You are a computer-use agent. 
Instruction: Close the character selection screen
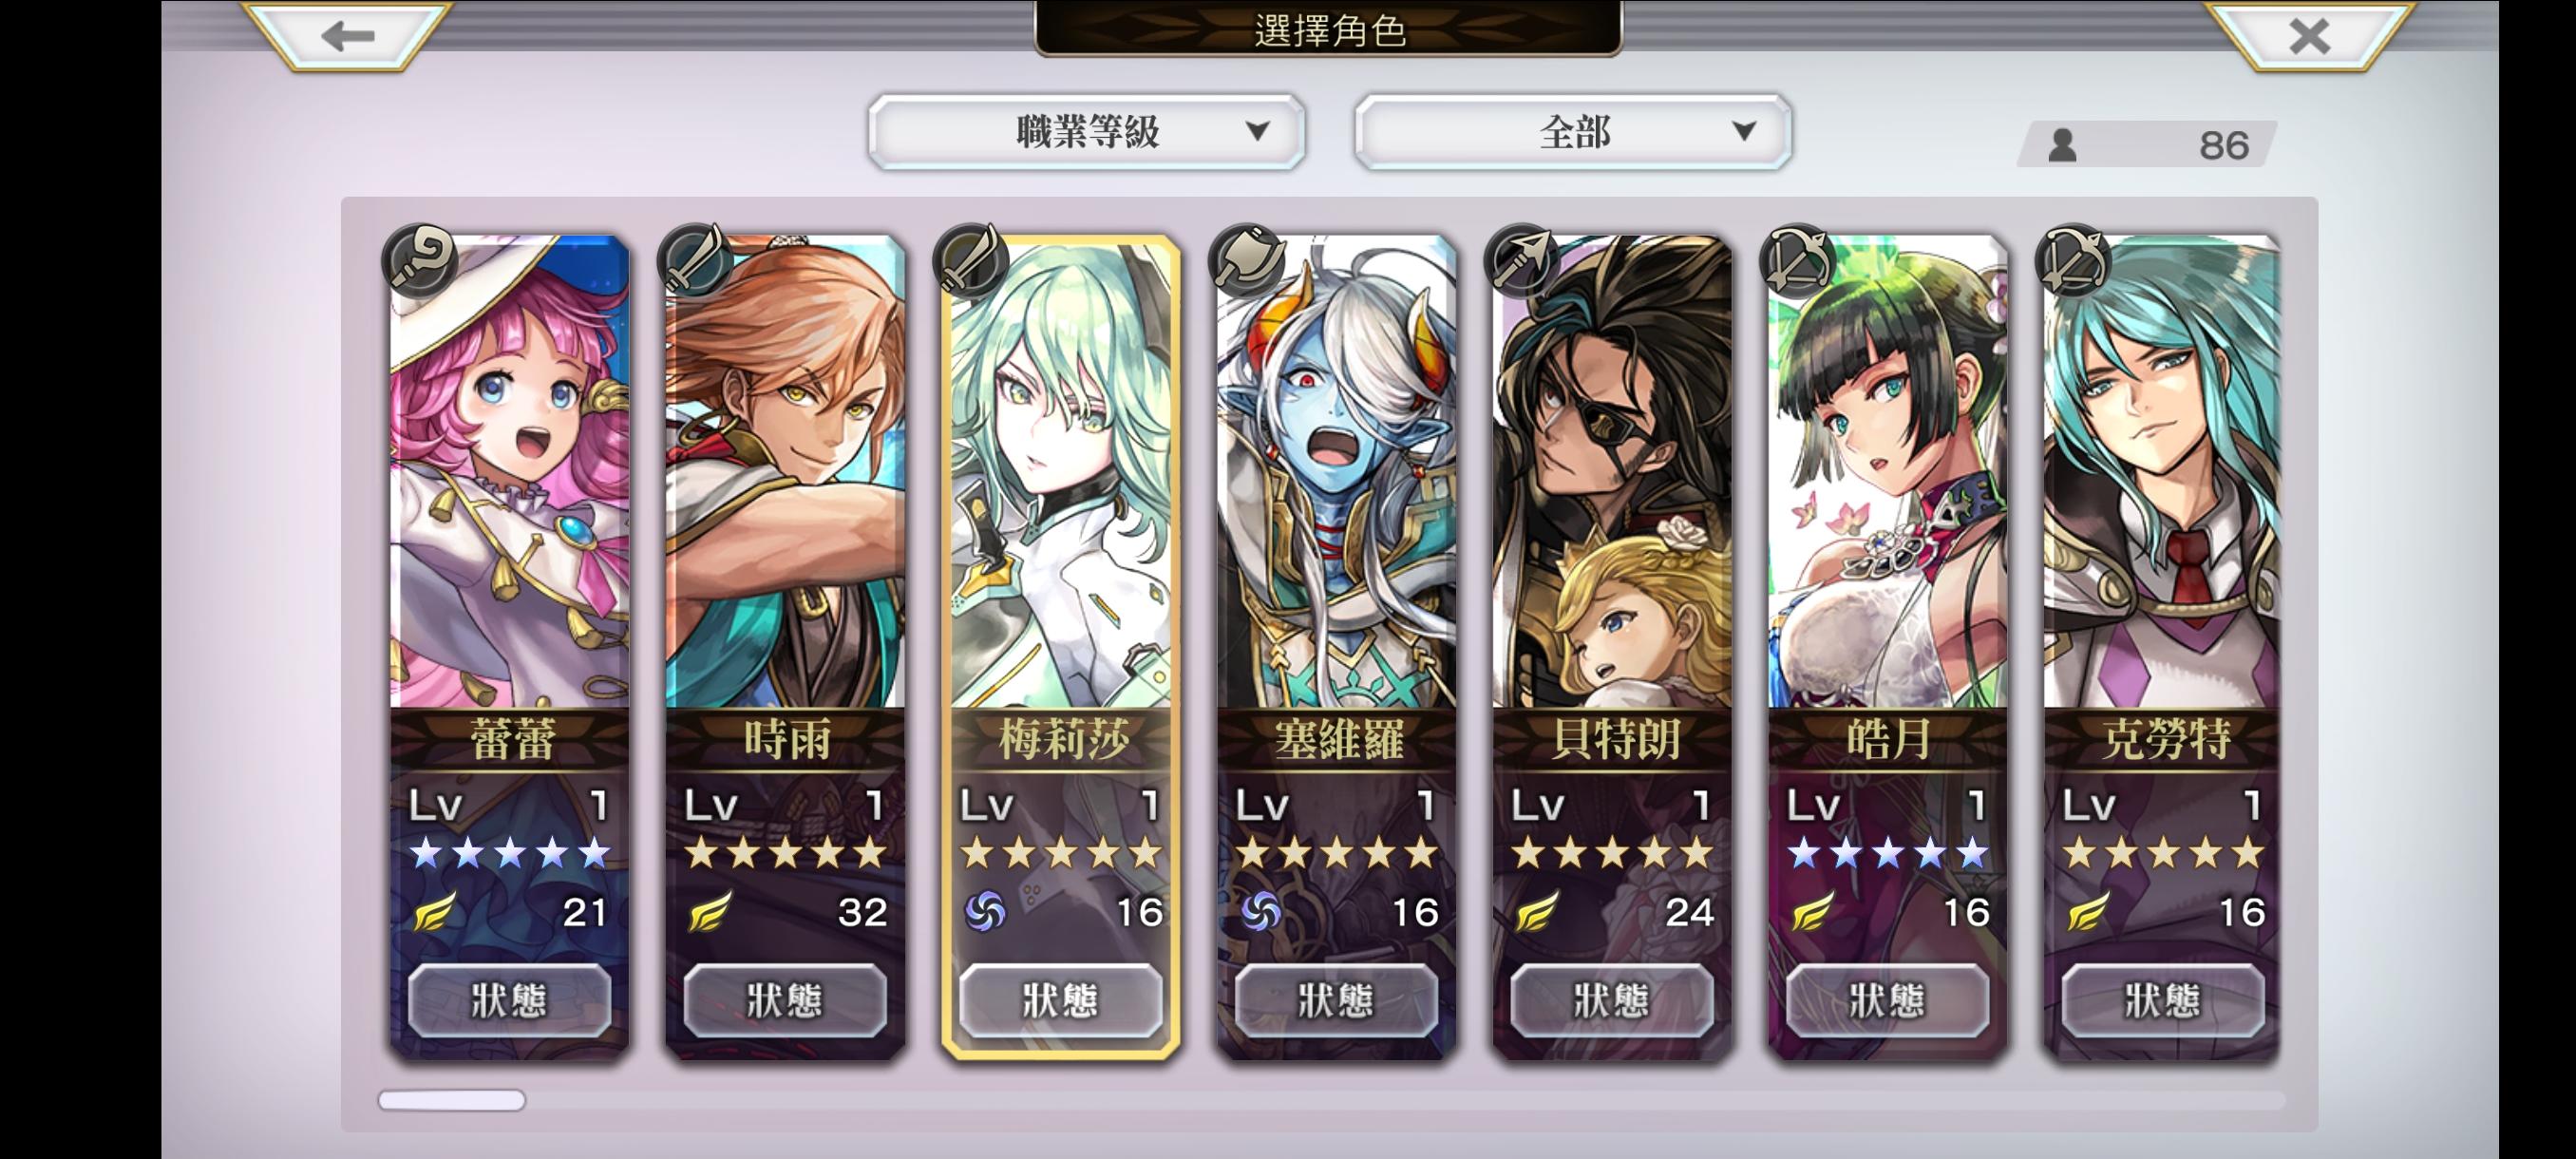(x=2309, y=36)
